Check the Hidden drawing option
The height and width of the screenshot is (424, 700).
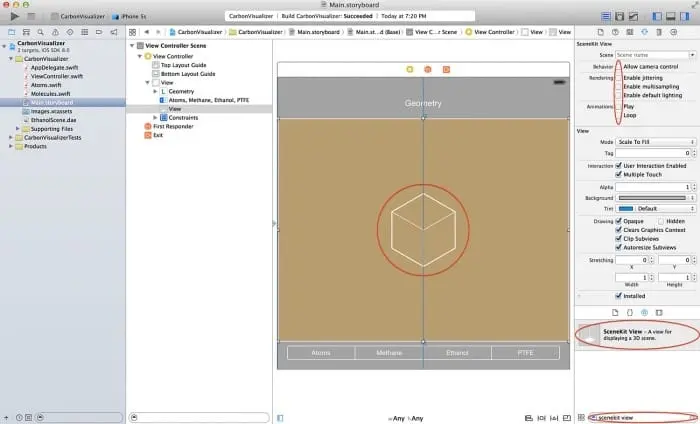(661, 221)
